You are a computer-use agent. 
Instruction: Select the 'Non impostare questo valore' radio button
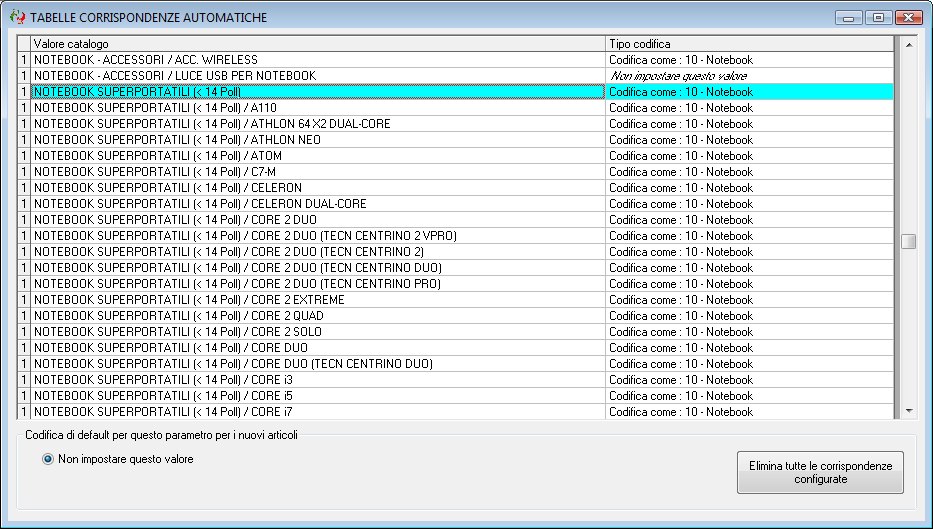(x=48, y=459)
